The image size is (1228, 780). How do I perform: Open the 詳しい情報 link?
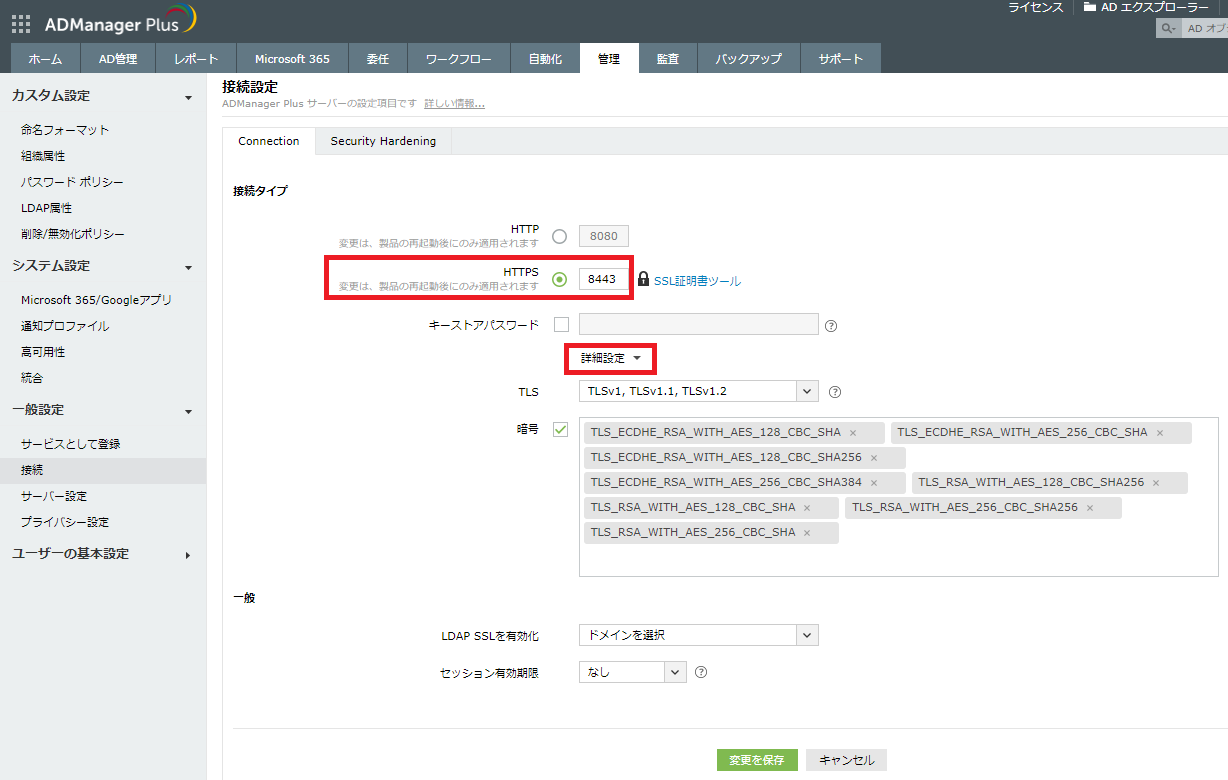click(454, 104)
